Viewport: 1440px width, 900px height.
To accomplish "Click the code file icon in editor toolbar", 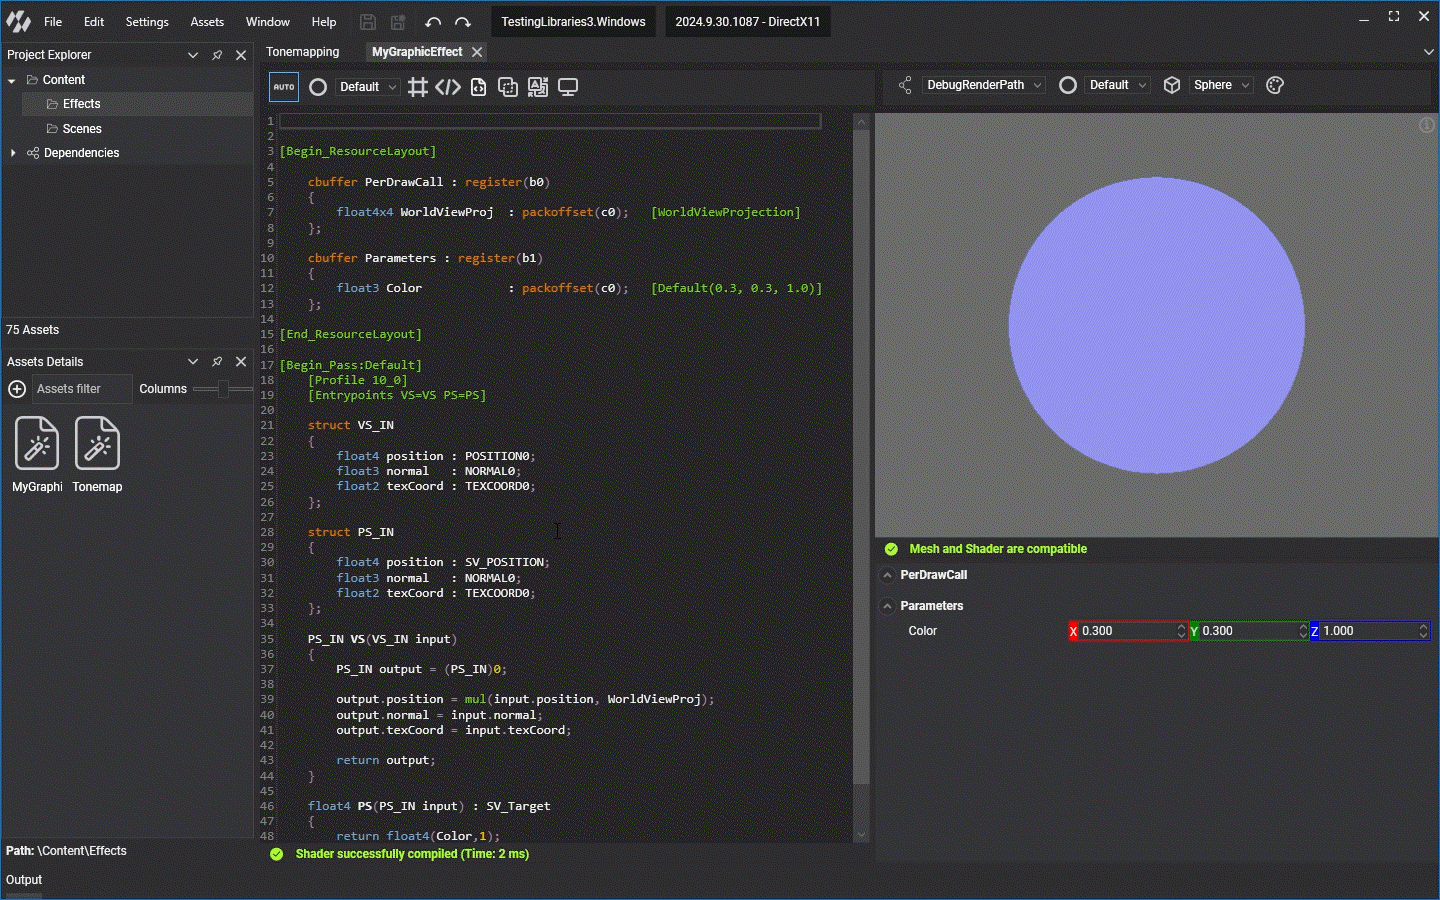I will coord(478,87).
